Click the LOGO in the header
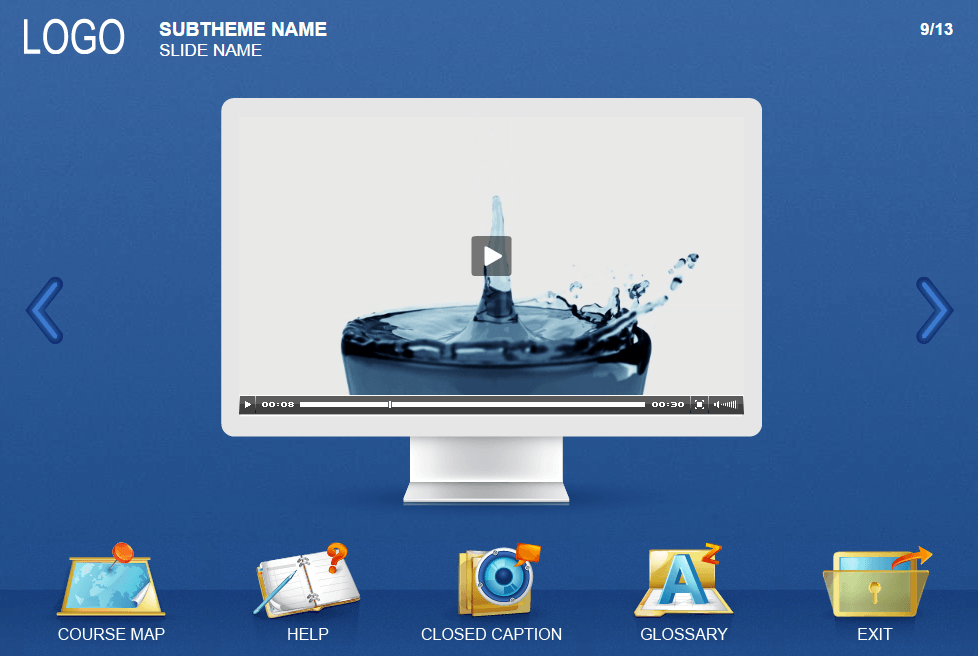978x656 pixels. [74, 37]
